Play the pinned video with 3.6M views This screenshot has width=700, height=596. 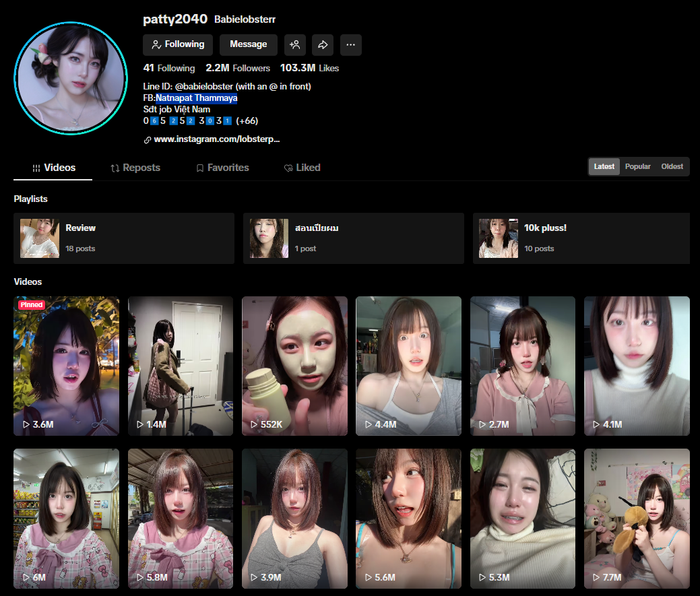tap(67, 365)
